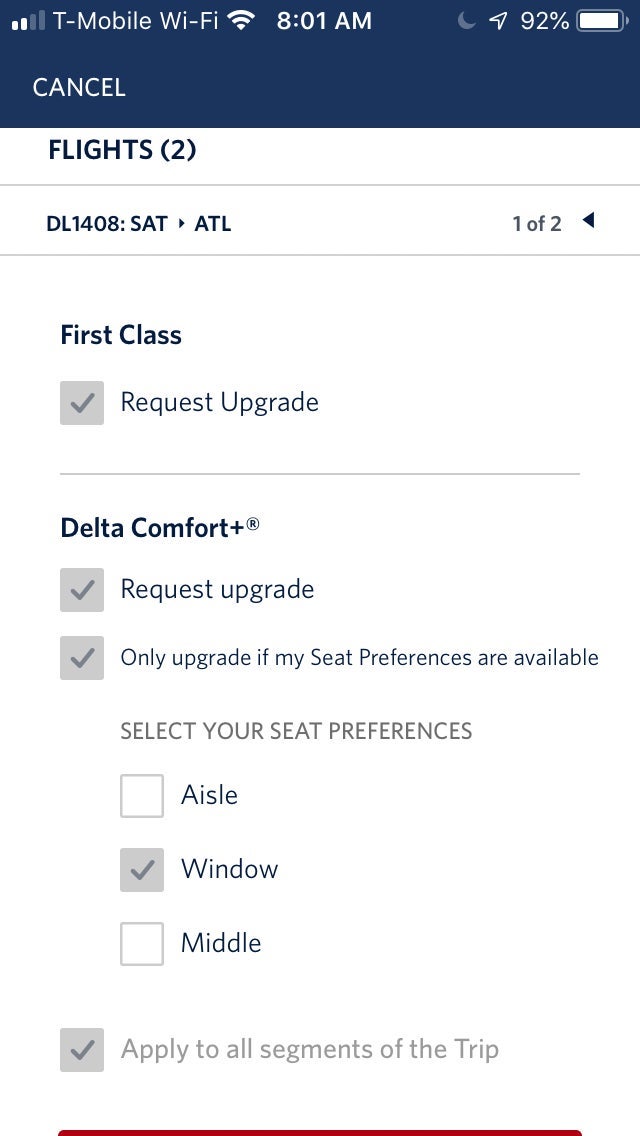640x1136 pixels.
Task: Tap the 1 of 2 flight counter
Action: click(x=537, y=224)
